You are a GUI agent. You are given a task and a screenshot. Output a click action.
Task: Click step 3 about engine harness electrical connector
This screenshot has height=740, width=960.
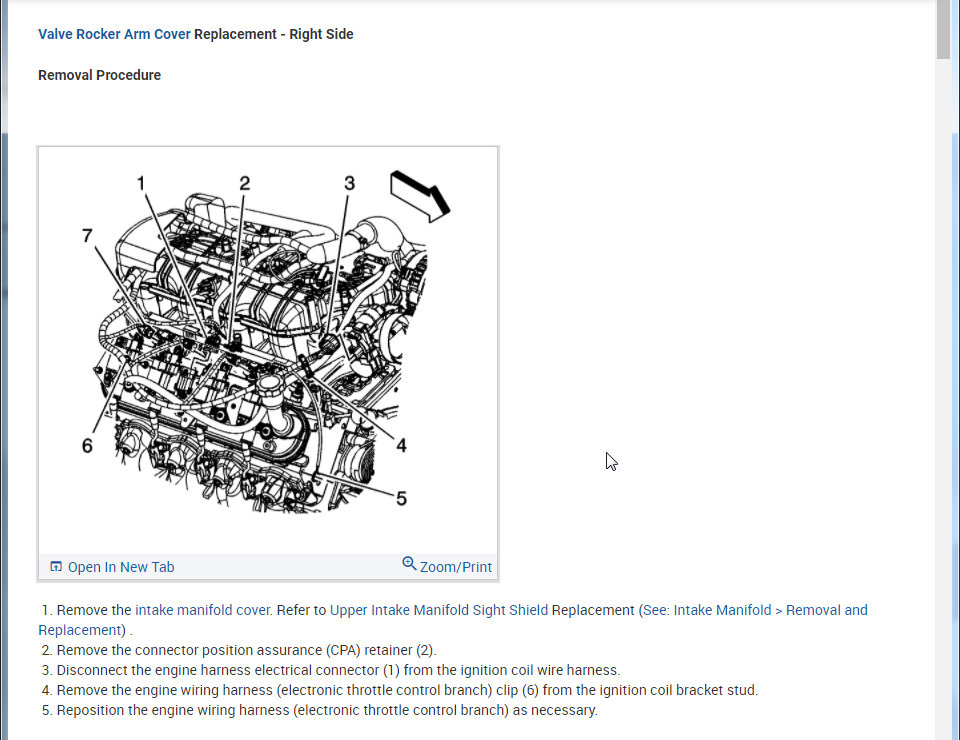pos(331,670)
